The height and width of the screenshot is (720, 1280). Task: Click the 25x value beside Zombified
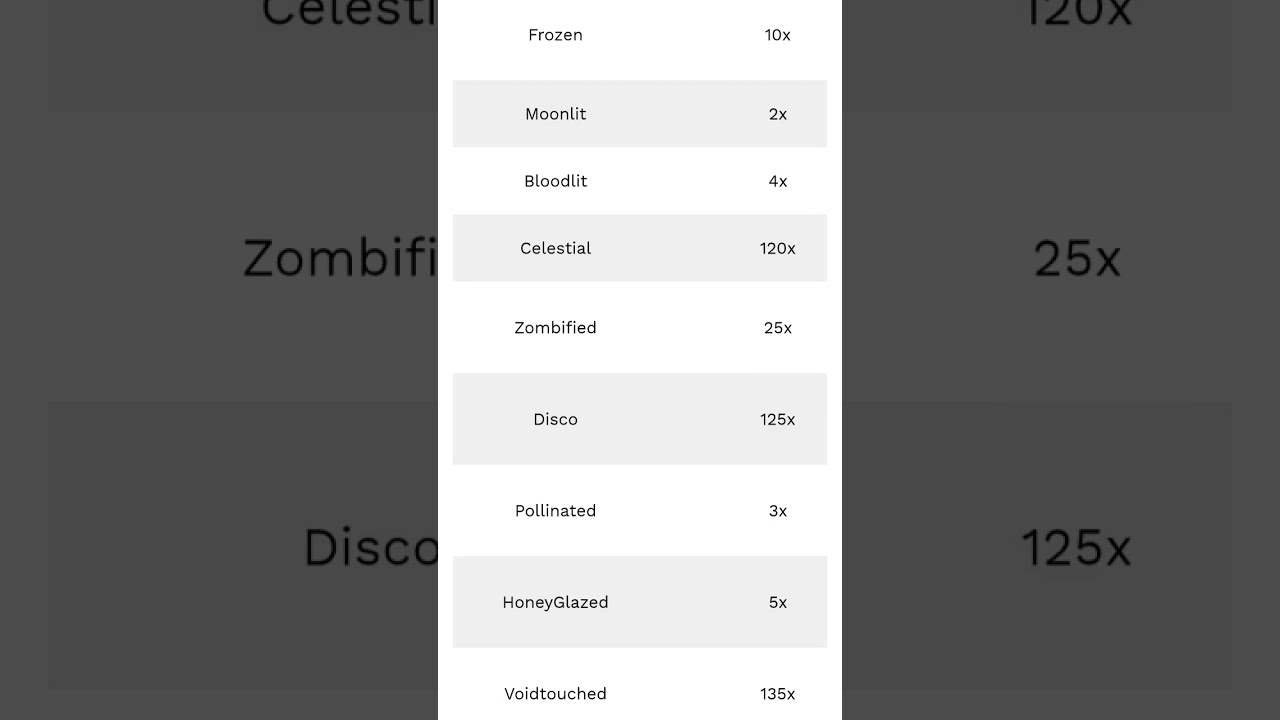777,328
